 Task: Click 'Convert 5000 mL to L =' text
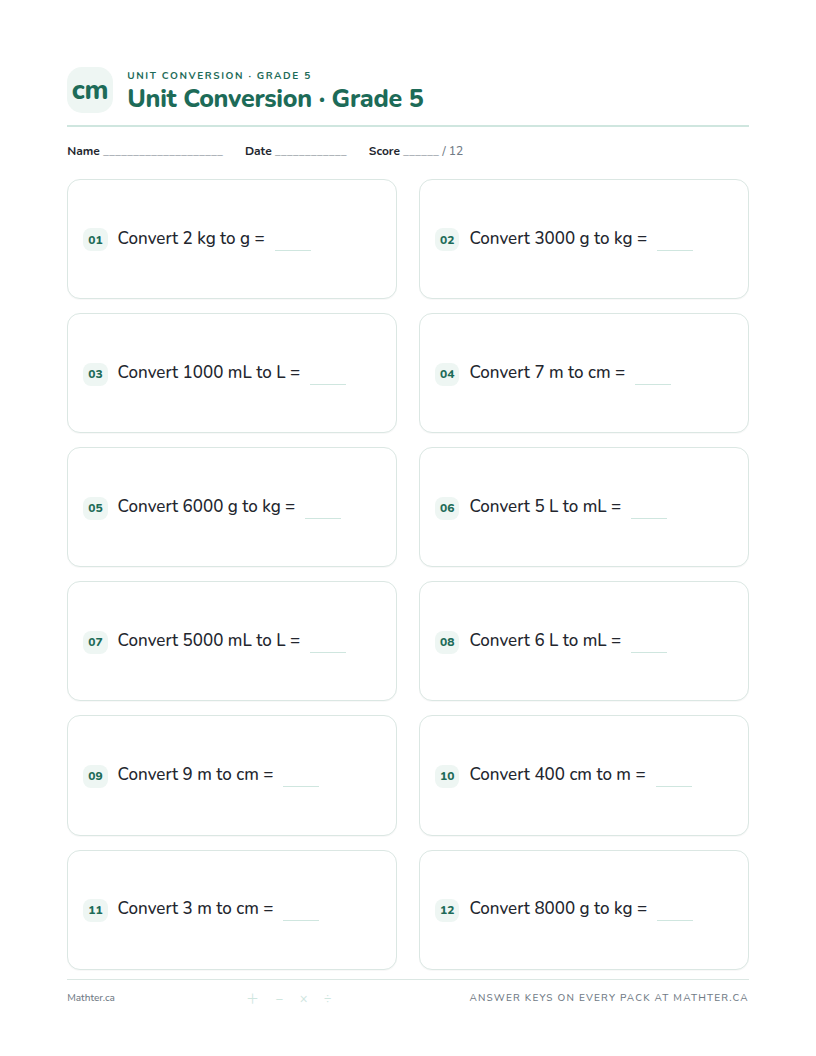(209, 640)
